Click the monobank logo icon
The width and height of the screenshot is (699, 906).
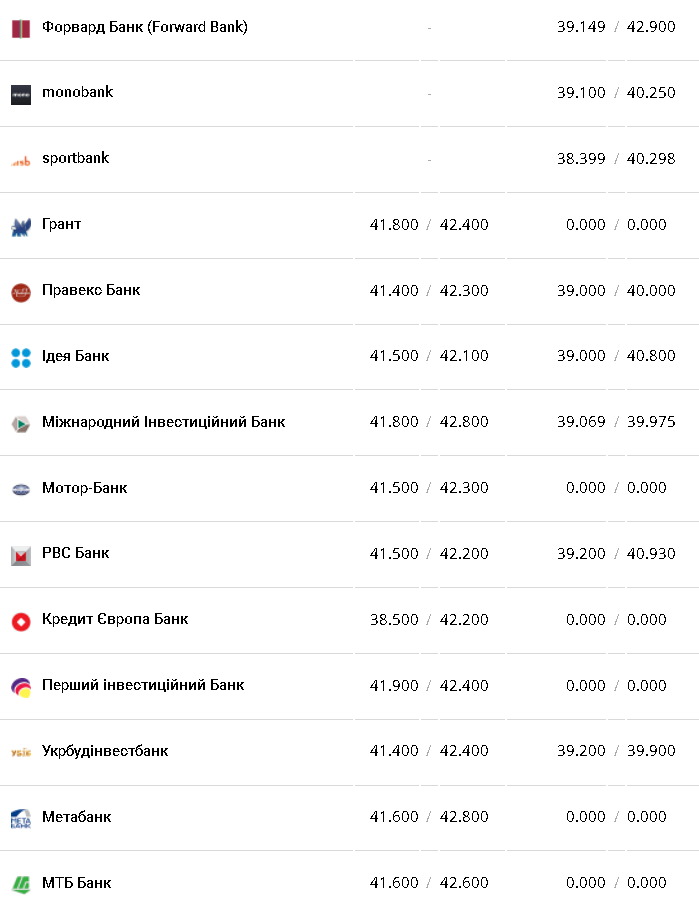pos(21,94)
